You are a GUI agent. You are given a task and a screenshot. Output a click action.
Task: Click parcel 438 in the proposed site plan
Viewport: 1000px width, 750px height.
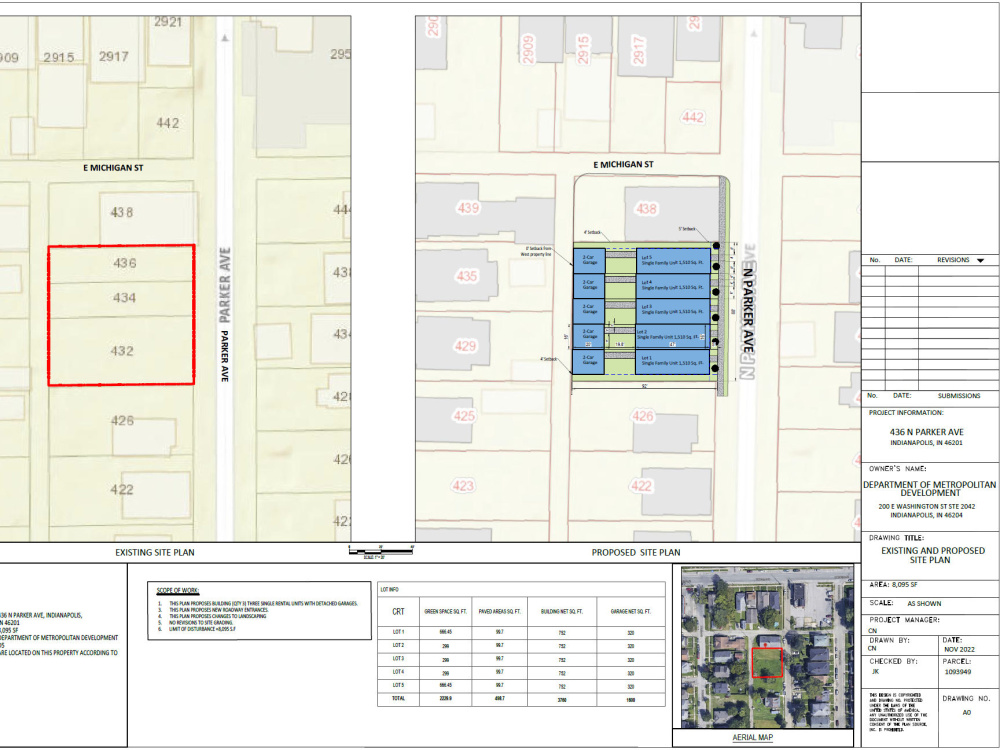coord(645,209)
